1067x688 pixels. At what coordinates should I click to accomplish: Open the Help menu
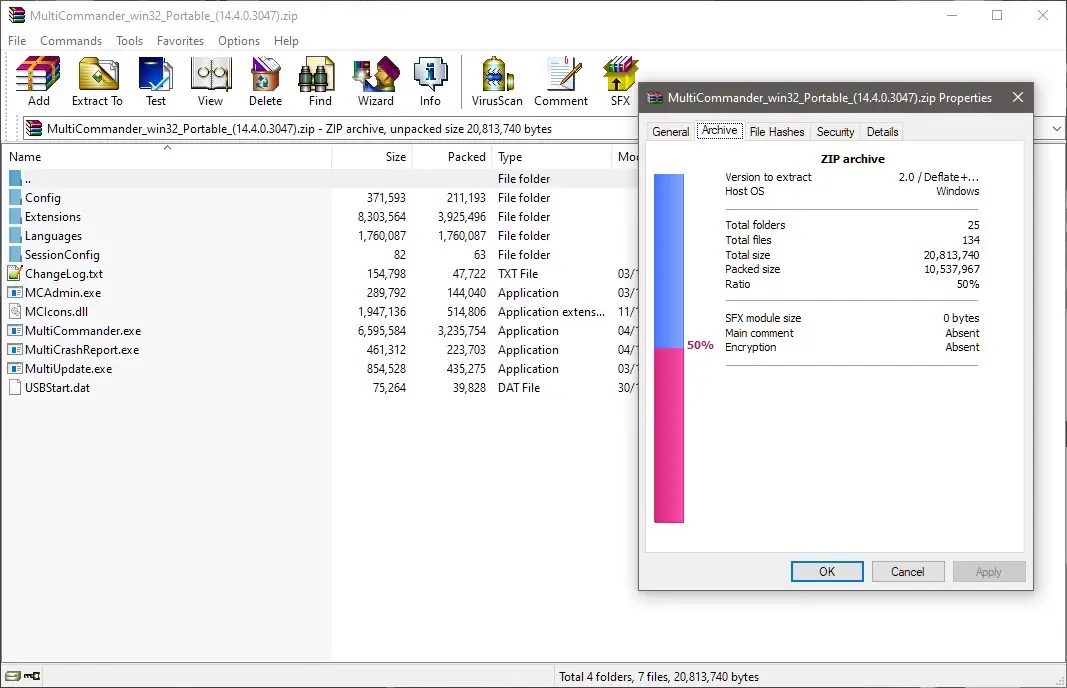pos(286,41)
